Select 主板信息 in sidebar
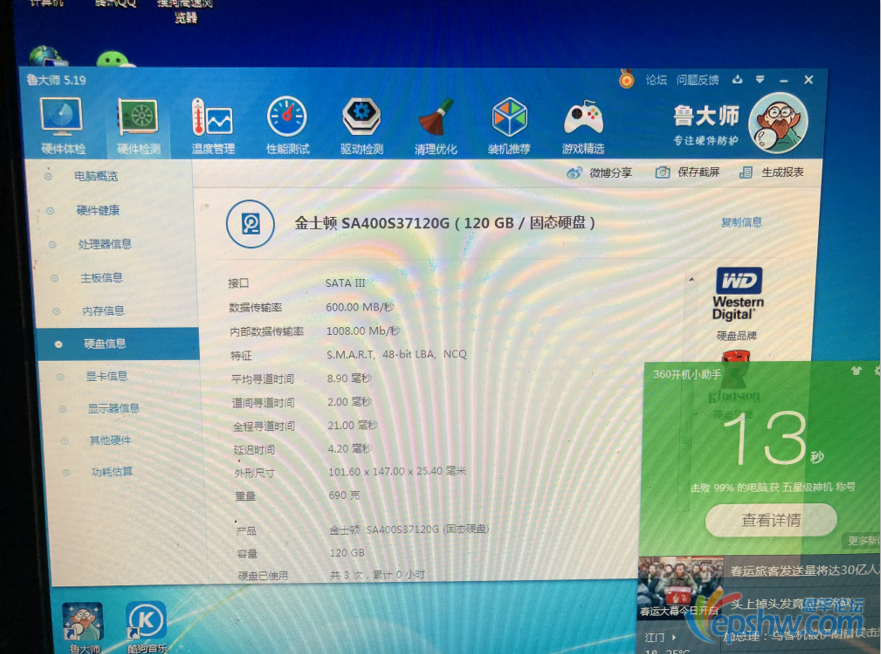881x654 pixels. [101, 278]
